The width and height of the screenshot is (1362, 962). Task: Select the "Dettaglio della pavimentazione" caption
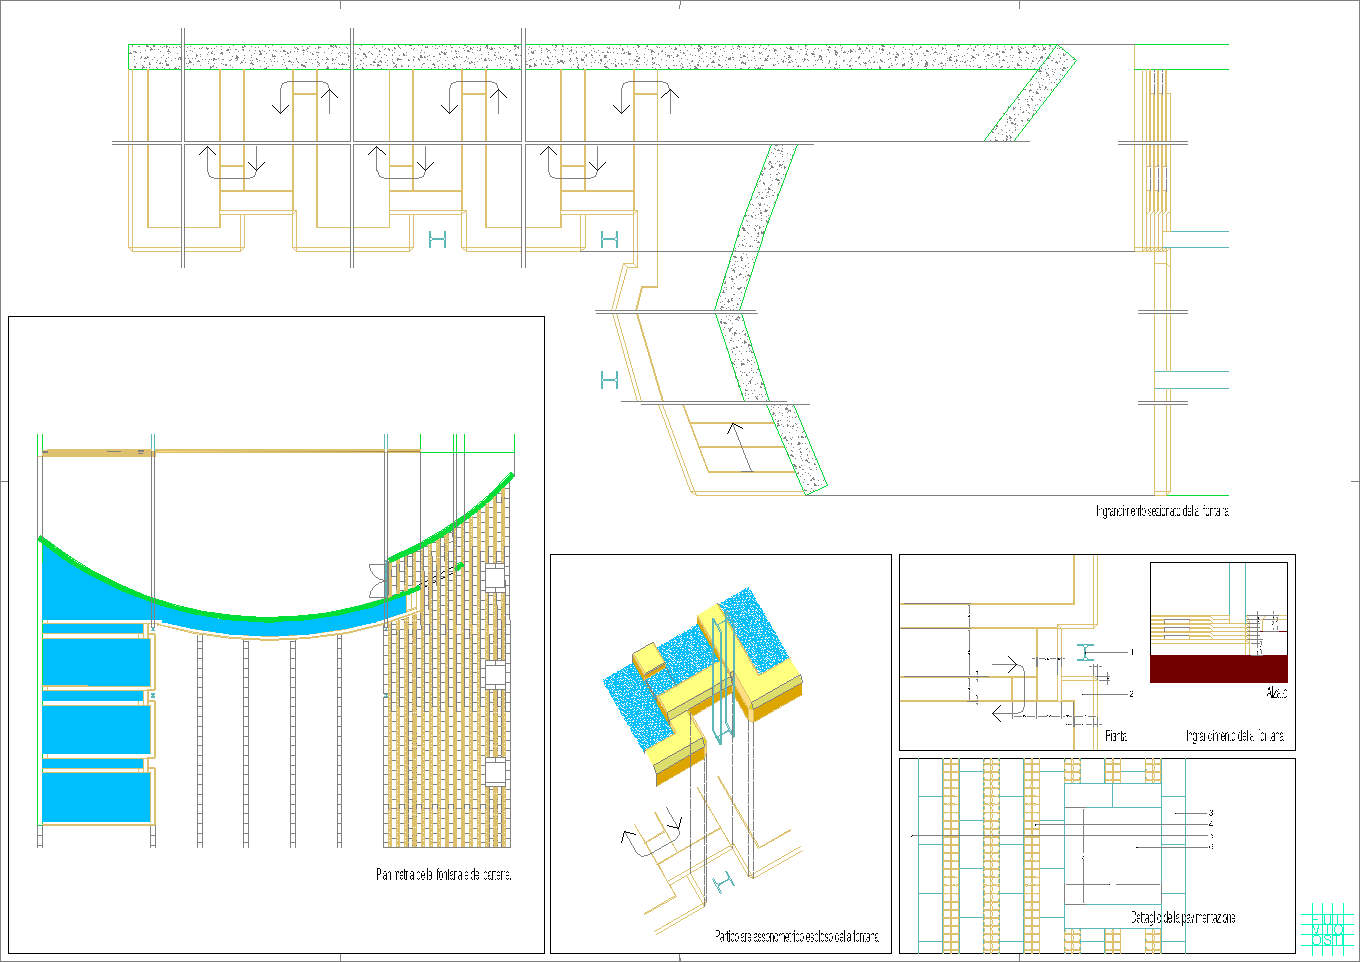tap(1182, 917)
